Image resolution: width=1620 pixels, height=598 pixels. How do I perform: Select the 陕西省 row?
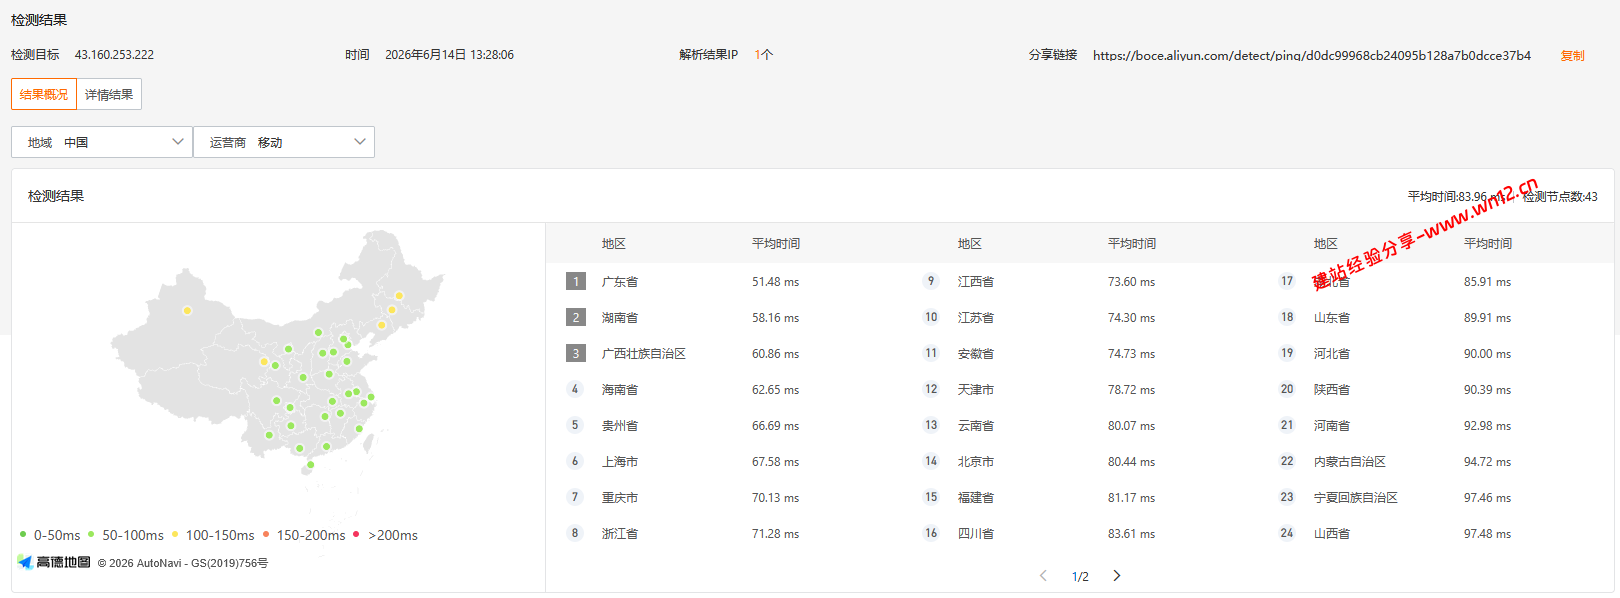tap(1436, 390)
